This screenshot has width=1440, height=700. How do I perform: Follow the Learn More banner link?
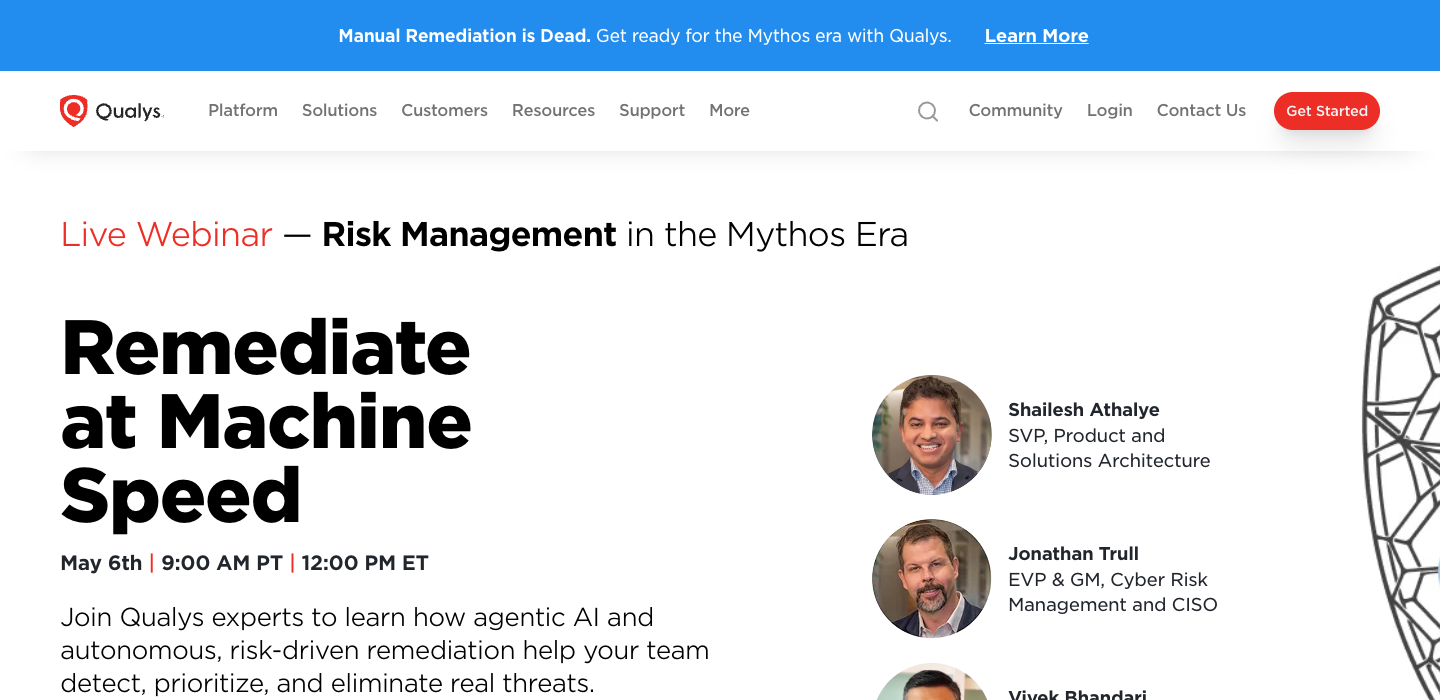pyautogui.click(x=1036, y=36)
